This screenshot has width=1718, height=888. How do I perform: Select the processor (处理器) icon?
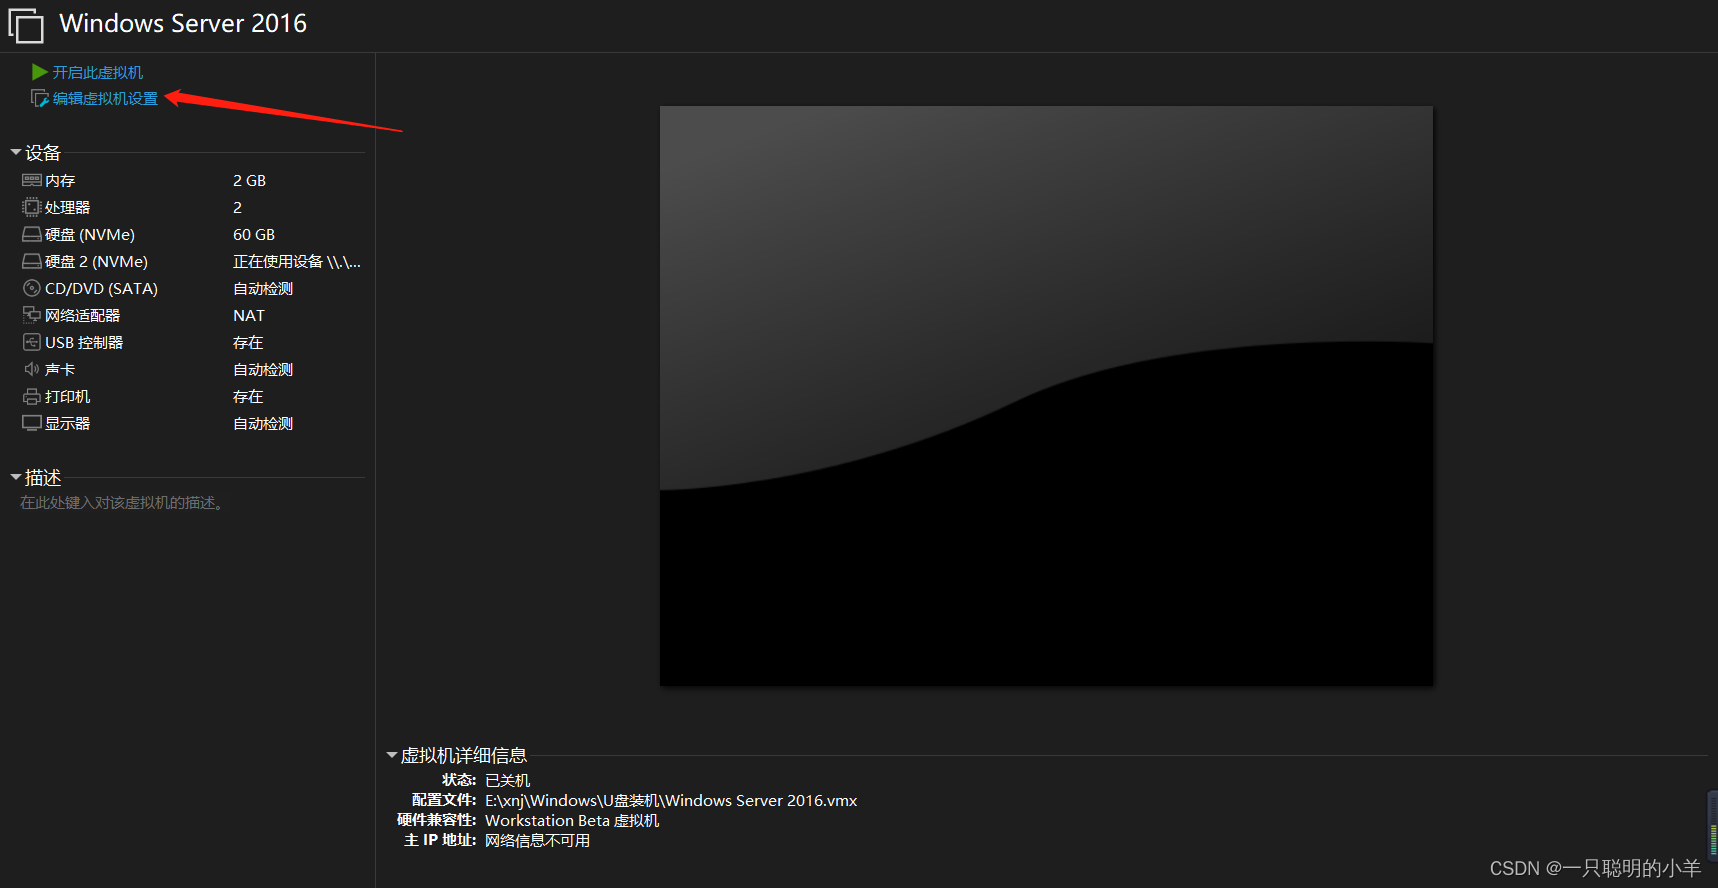[32, 207]
